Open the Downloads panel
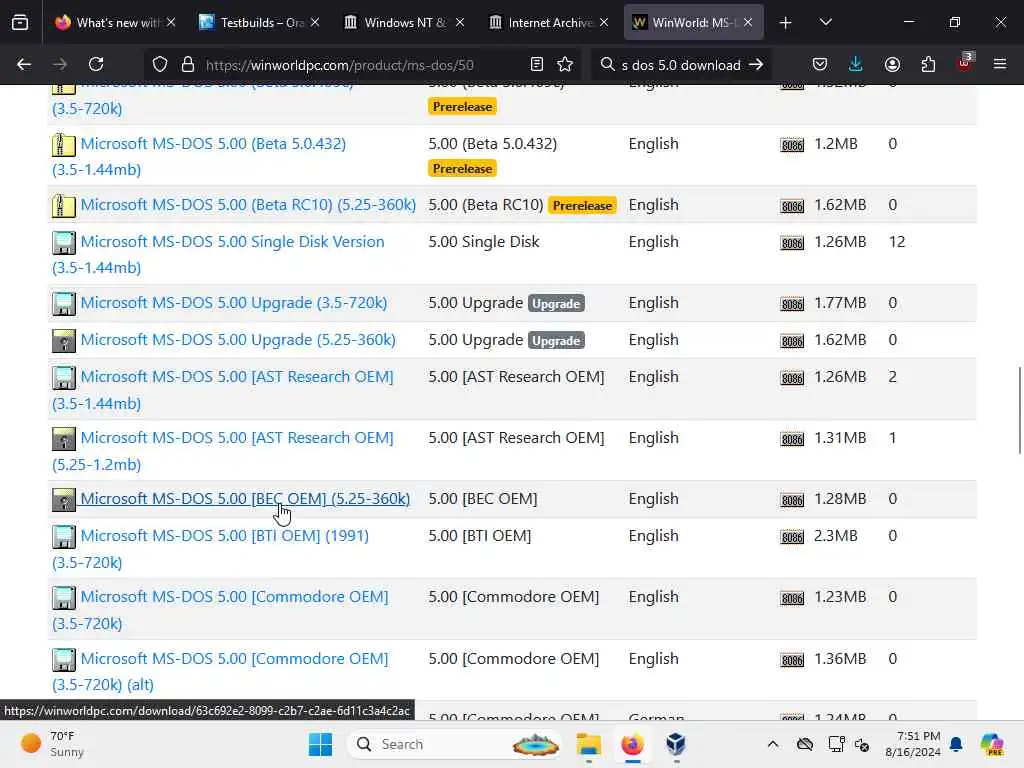This screenshot has height=768, width=1024. coord(856,64)
